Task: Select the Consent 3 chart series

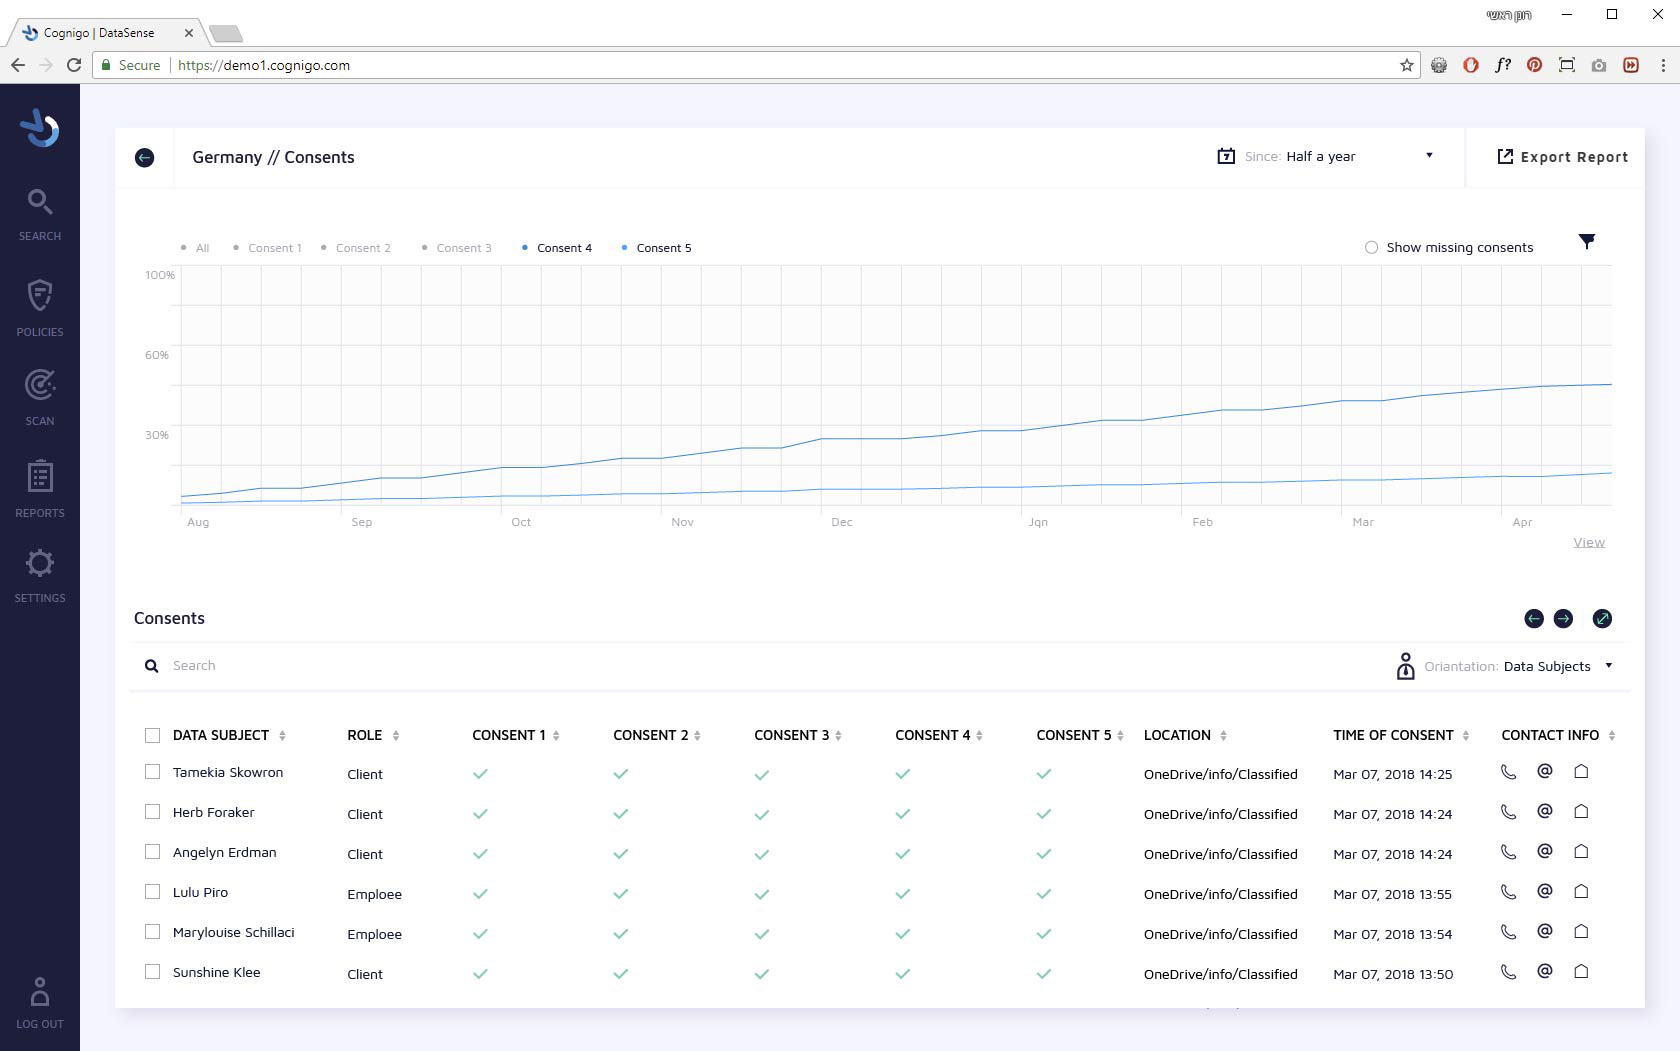Action: tap(456, 248)
